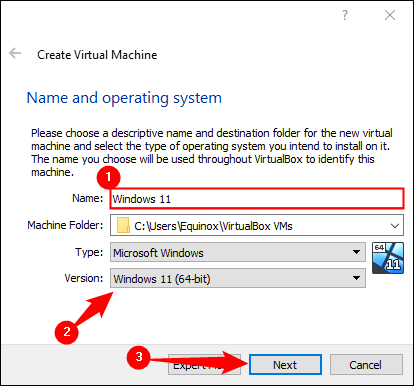Click the yellow folder icon in Machine Folder
This screenshot has height=386, width=414.
[123, 226]
